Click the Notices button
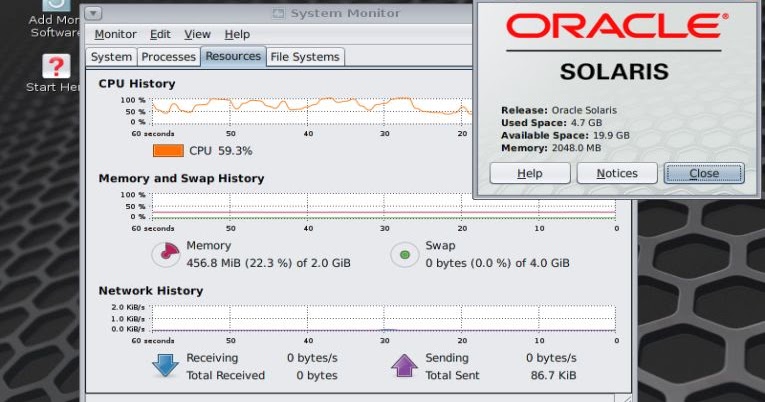 pyautogui.click(x=617, y=173)
